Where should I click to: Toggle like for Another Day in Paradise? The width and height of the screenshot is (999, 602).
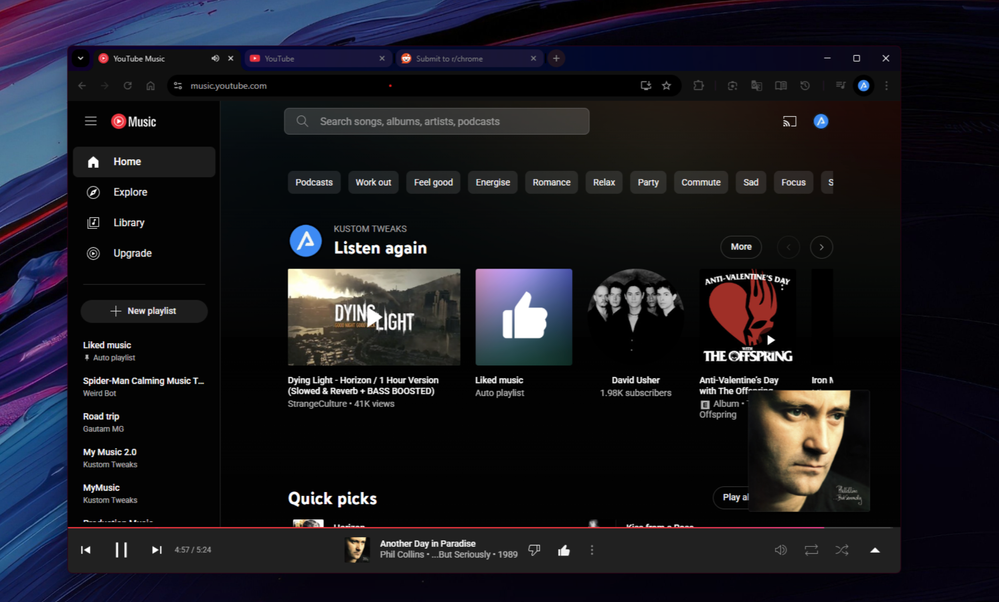[564, 550]
